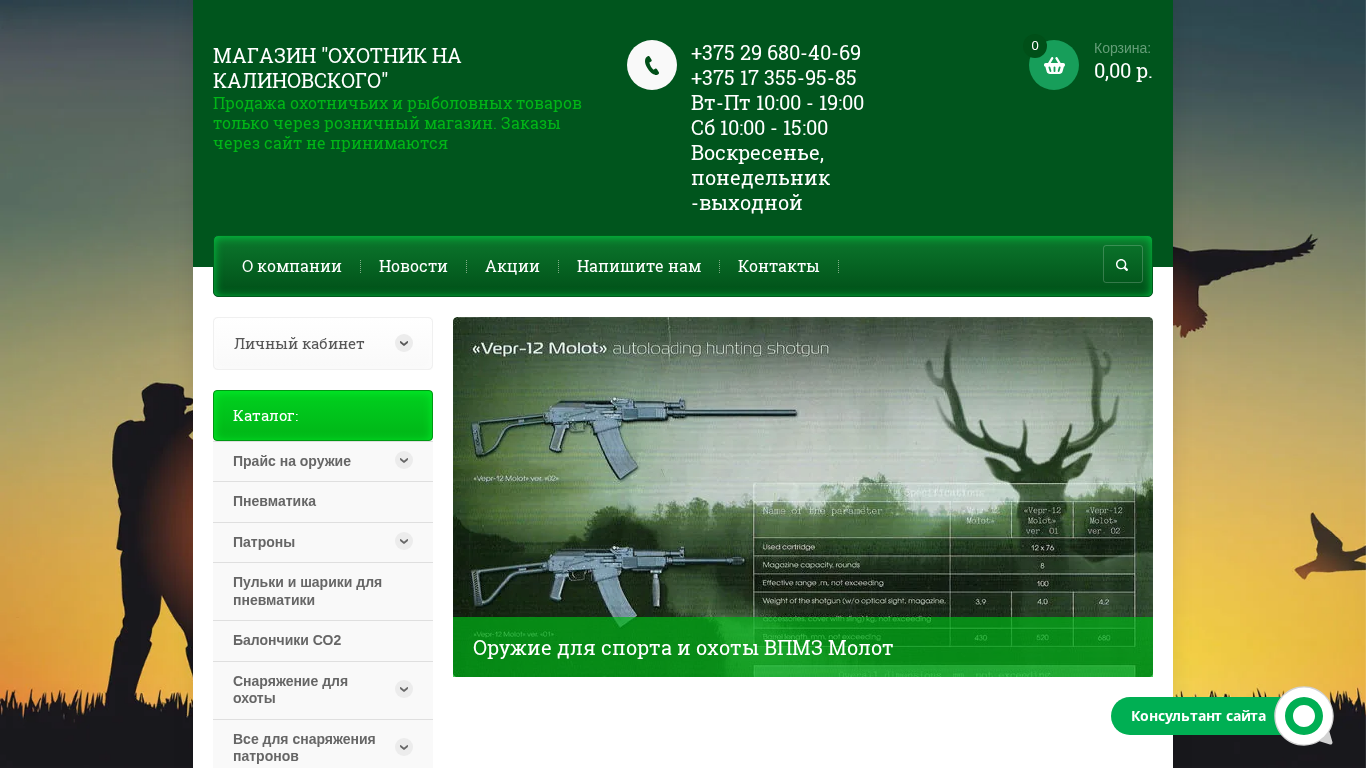
Task: Open the Контакты page
Action: point(779,266)
